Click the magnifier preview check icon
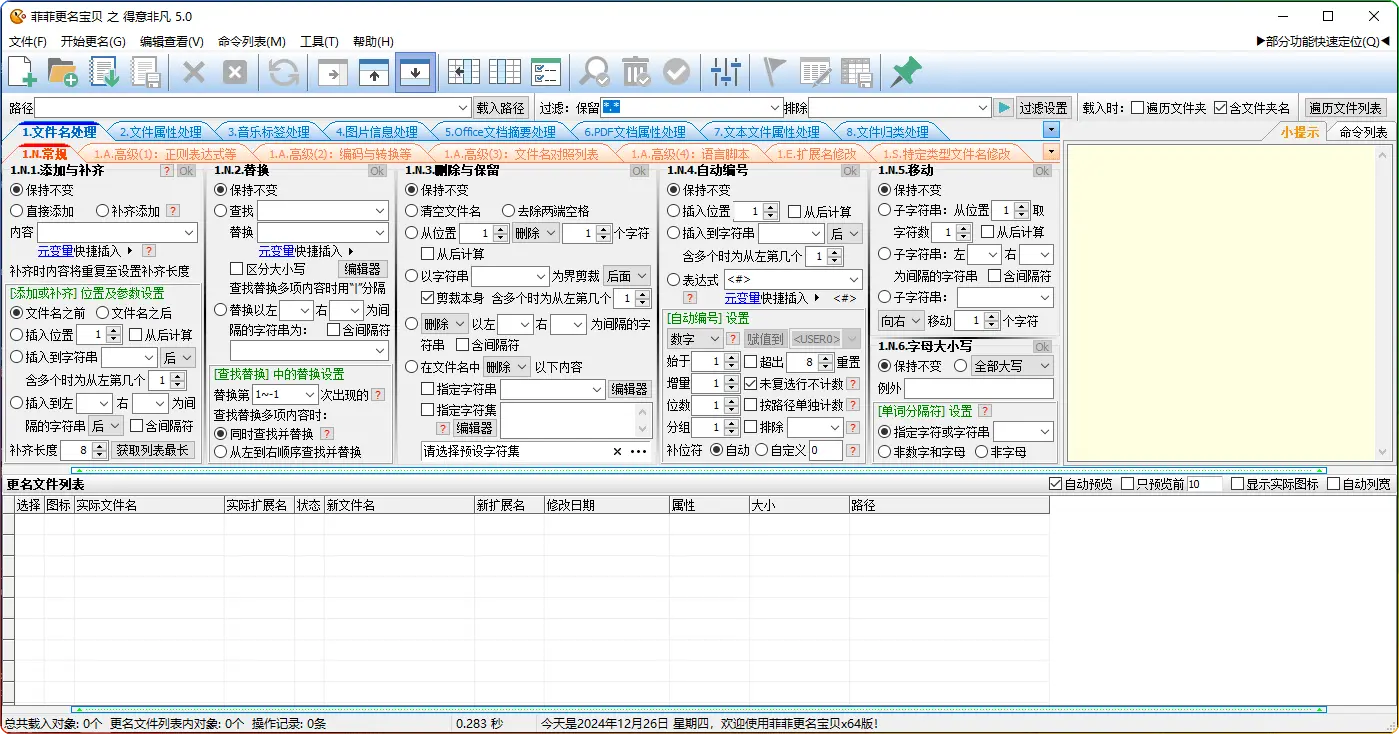 tap(595, 72)
